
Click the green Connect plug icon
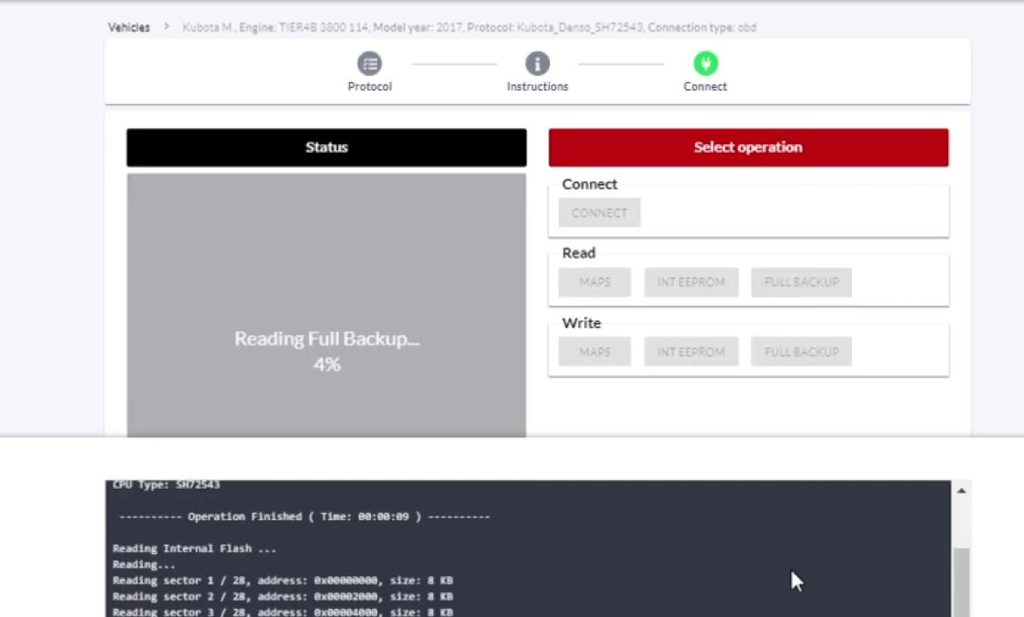705,64
